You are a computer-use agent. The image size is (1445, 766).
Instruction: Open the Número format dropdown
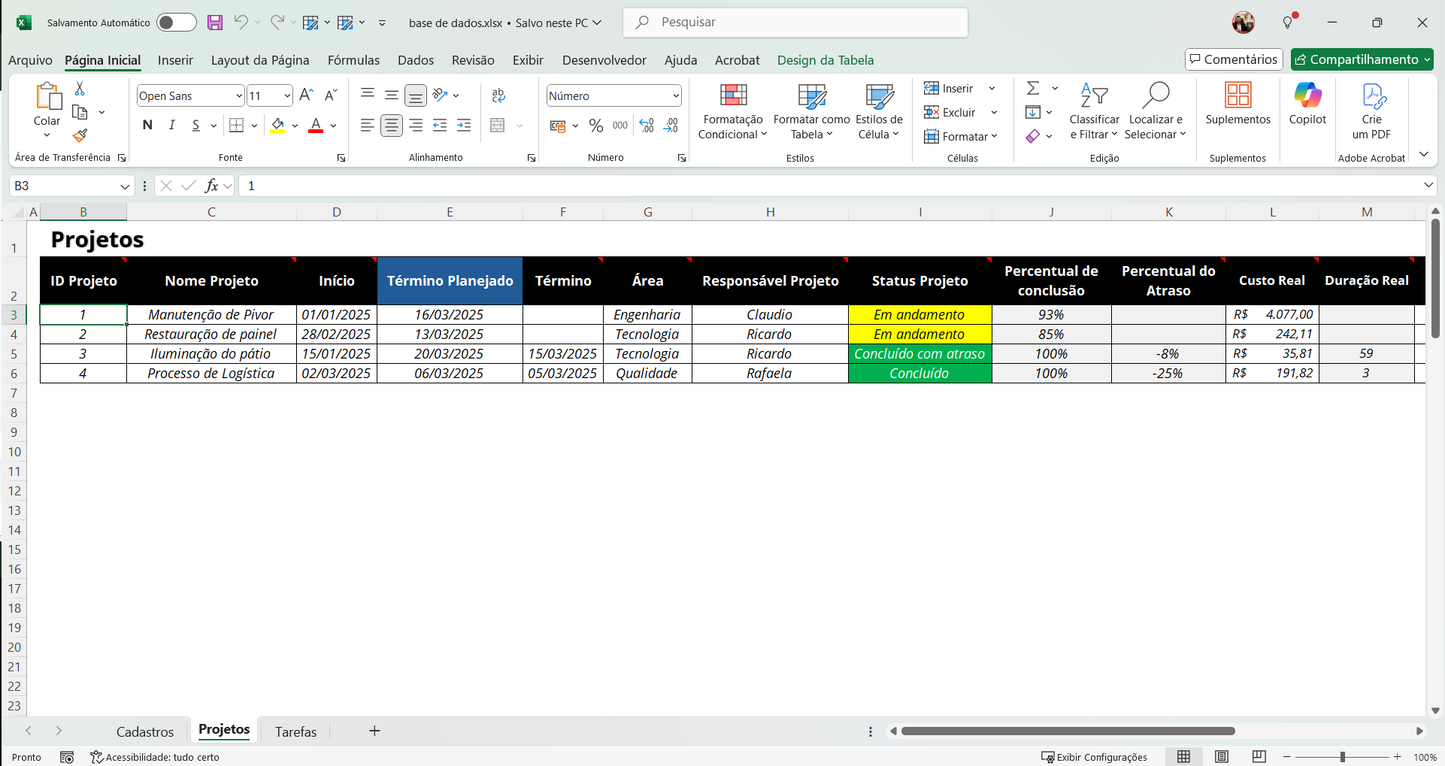676,95
